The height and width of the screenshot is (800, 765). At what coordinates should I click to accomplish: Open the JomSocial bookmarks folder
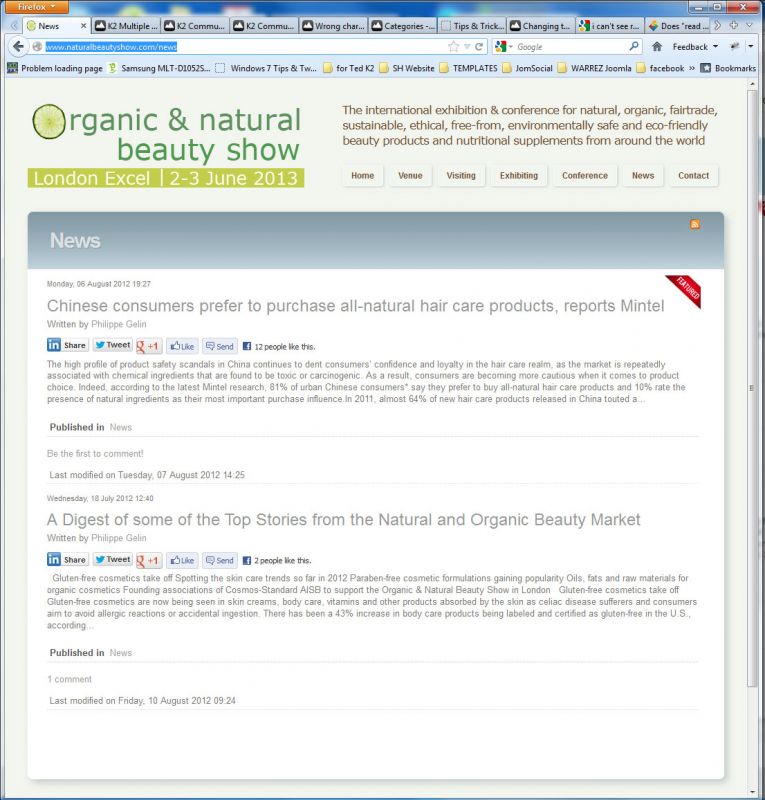tap(528, 68)
